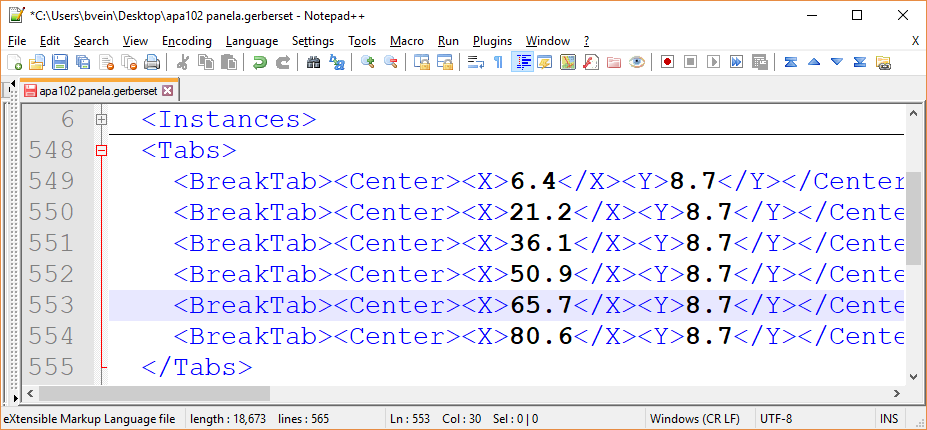The height and width of the screenshot is (430, 927).
Task: Toggle Show All Characters pilcrow
Action: coord(498,62)
